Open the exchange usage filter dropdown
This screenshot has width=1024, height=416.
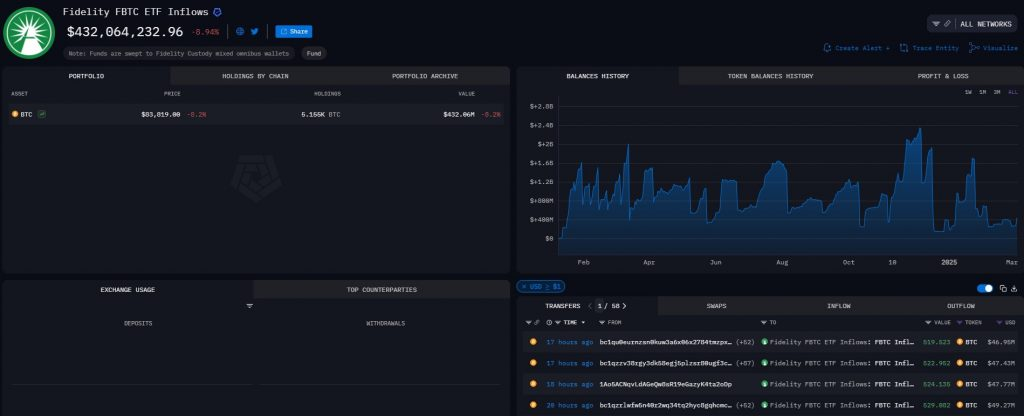(249, 306)
